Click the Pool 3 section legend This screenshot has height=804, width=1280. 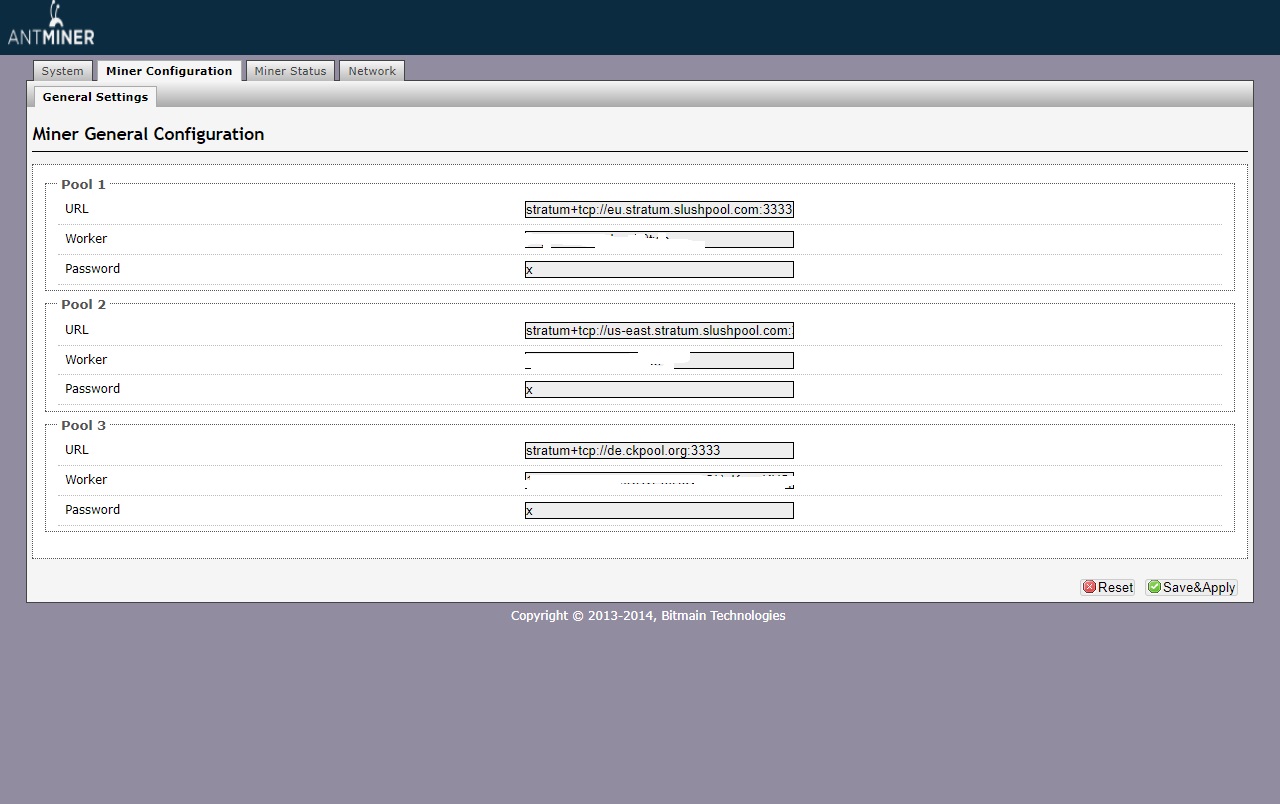pos(83,425)
